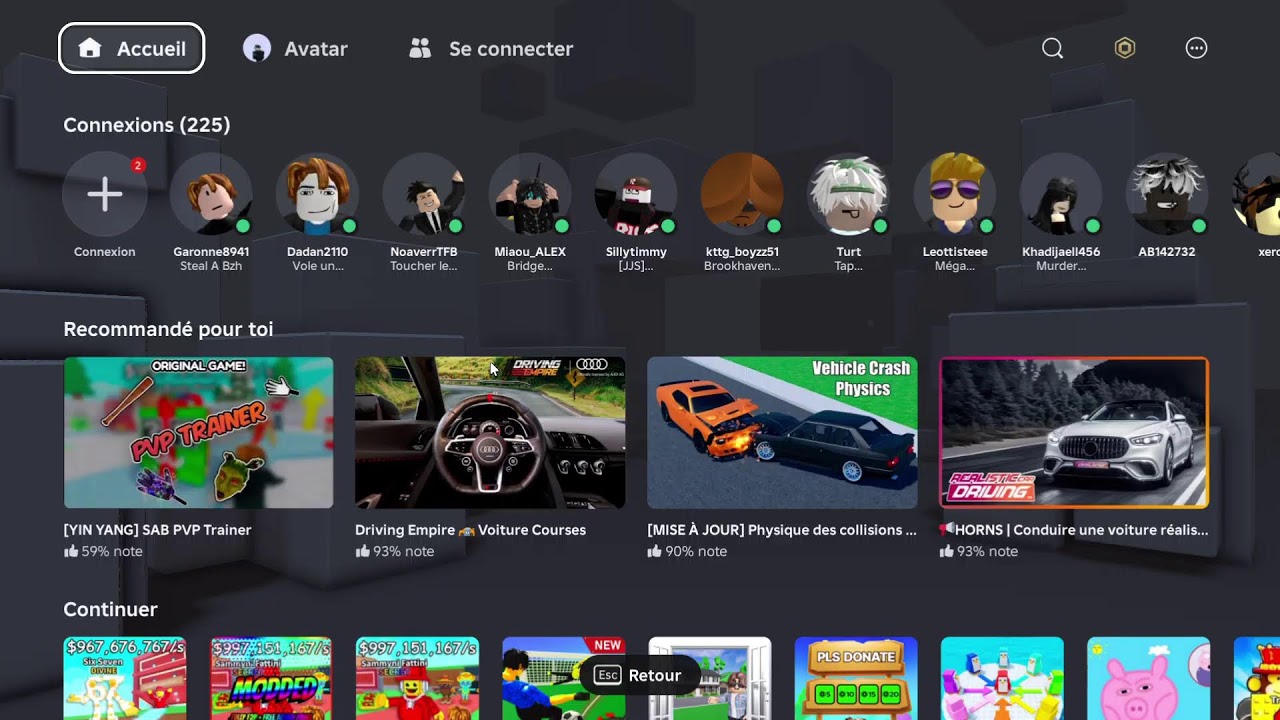Screen dimensions: 1280x720
Task: Click the 'Murder...' status under Khadijaell456
Action: point(1061,266)
